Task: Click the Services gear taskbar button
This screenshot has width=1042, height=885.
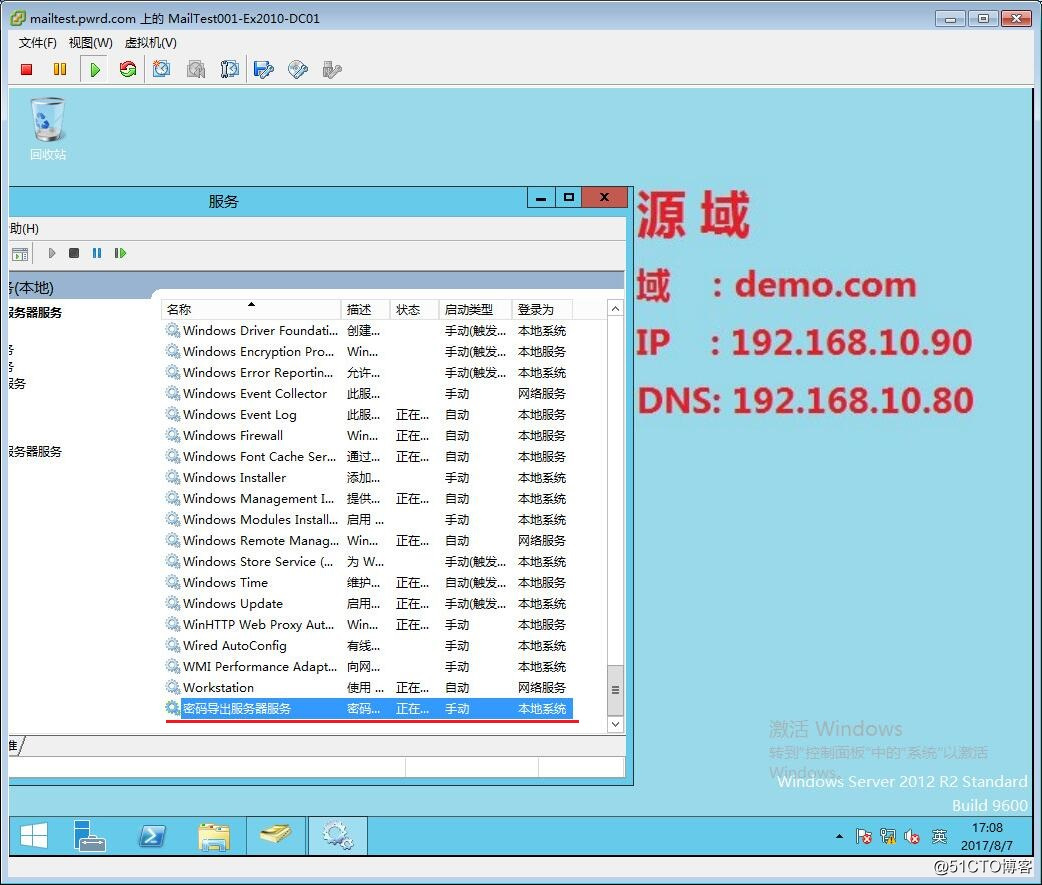Action: pyautogui.click(x=338, y=836)
